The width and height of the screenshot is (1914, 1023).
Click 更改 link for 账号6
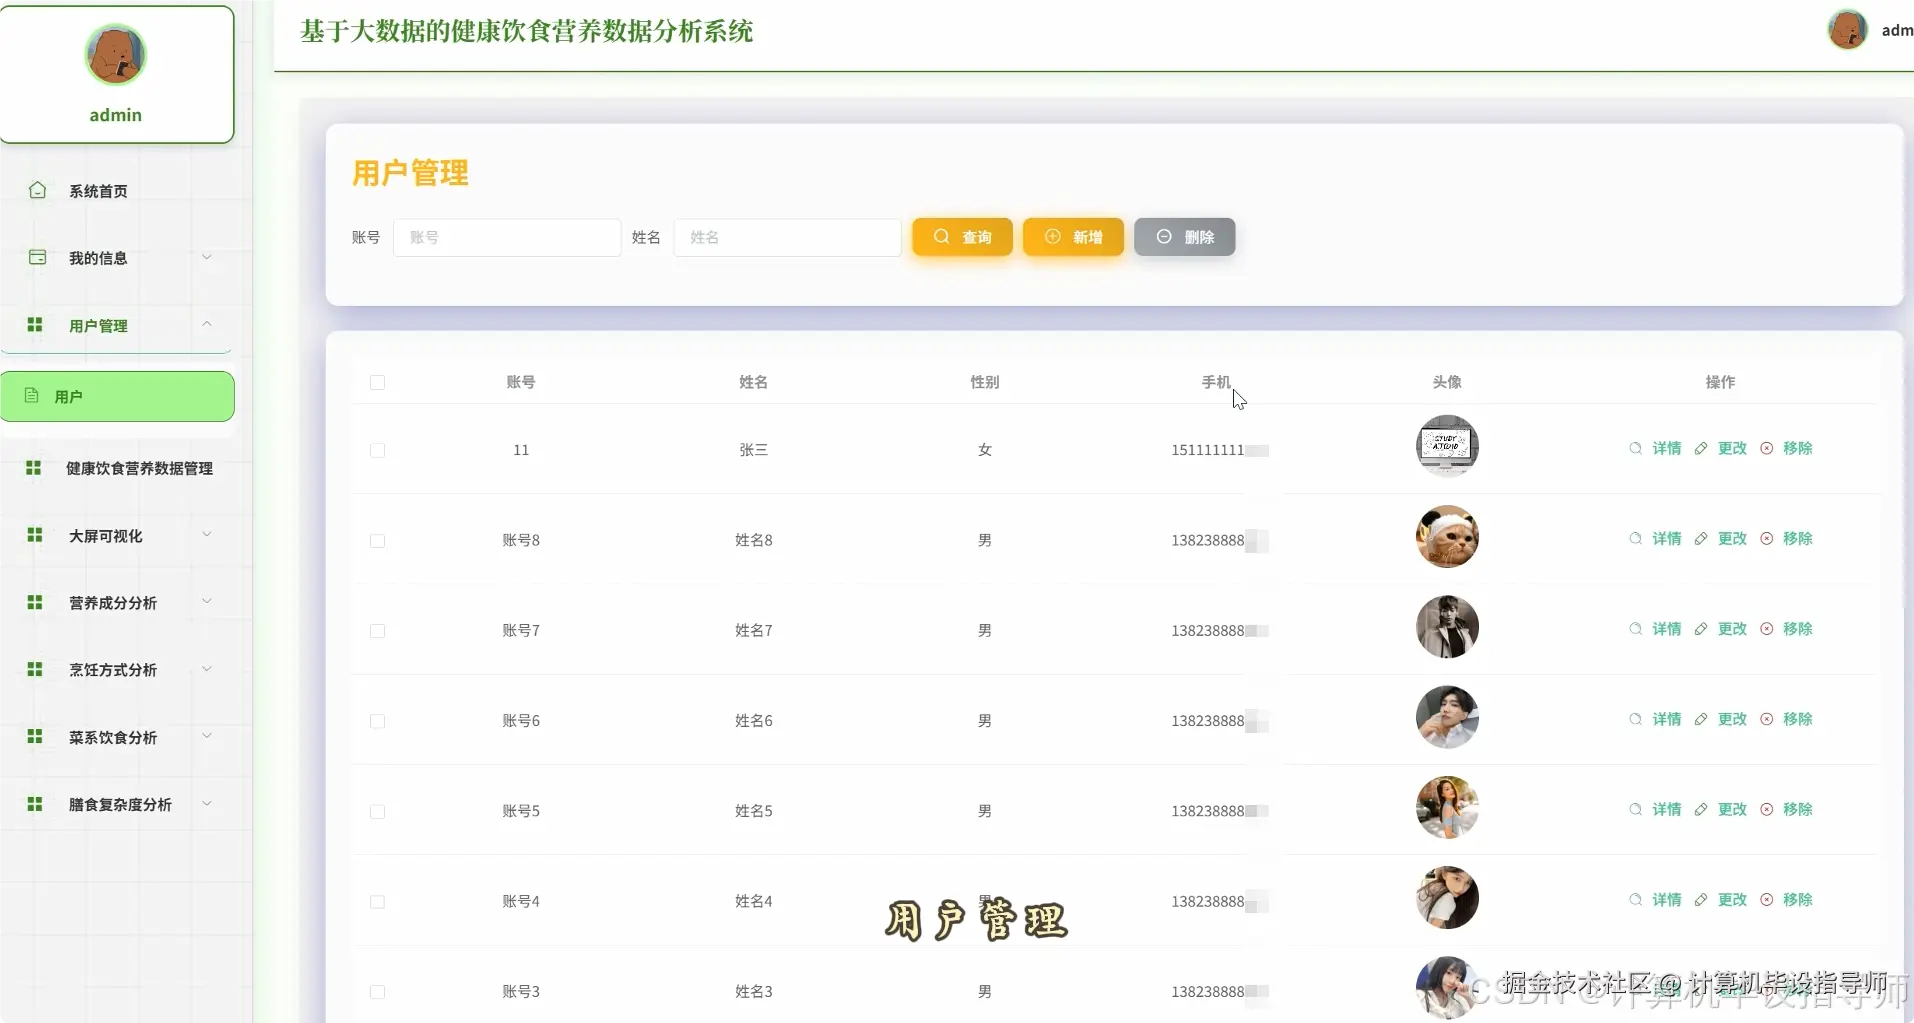click(1732, 719)
